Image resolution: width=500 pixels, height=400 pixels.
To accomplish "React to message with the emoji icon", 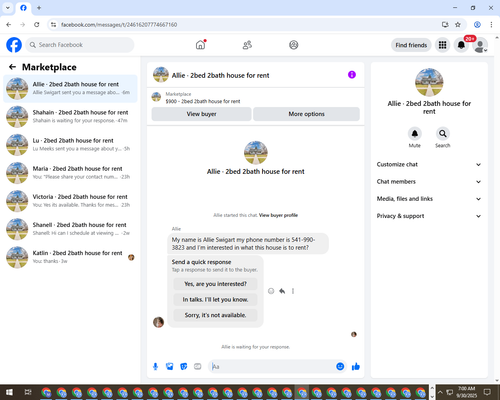I will [271, 291].
